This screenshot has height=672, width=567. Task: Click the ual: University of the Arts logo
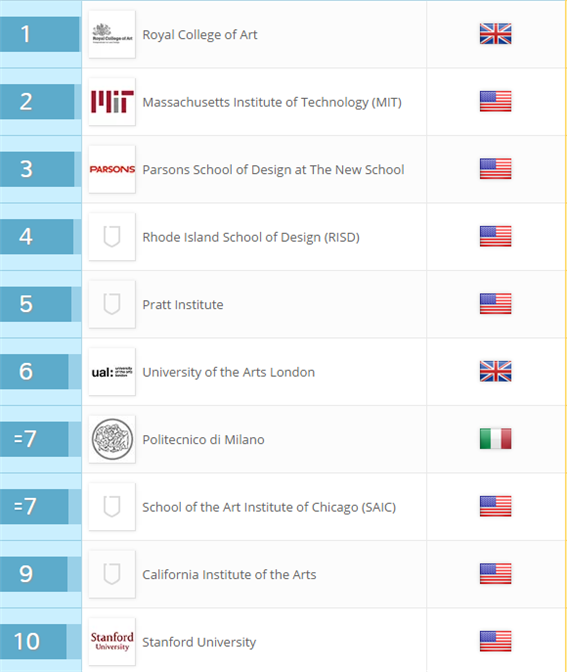[112, 372]
